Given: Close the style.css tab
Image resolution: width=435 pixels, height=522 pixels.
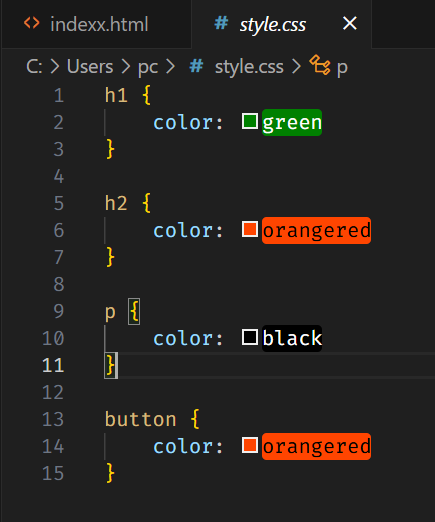Looking at the screenshot, I should tap(350, 24).
